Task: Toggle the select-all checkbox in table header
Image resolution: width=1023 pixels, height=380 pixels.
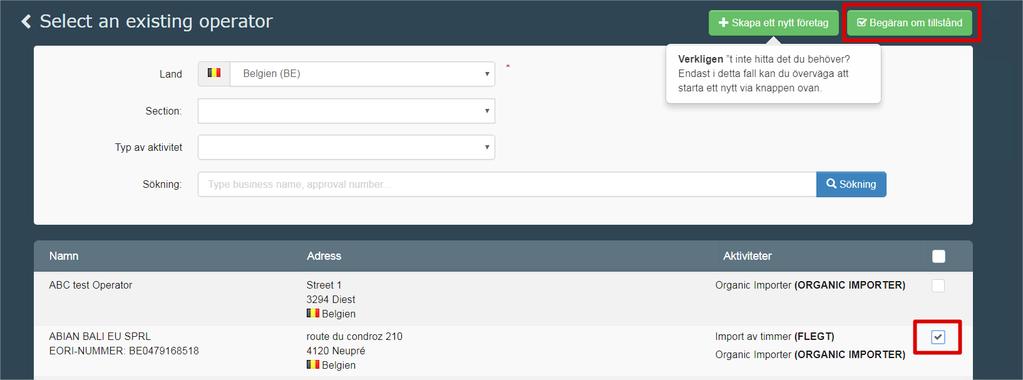Action: (x=938, y=257)
